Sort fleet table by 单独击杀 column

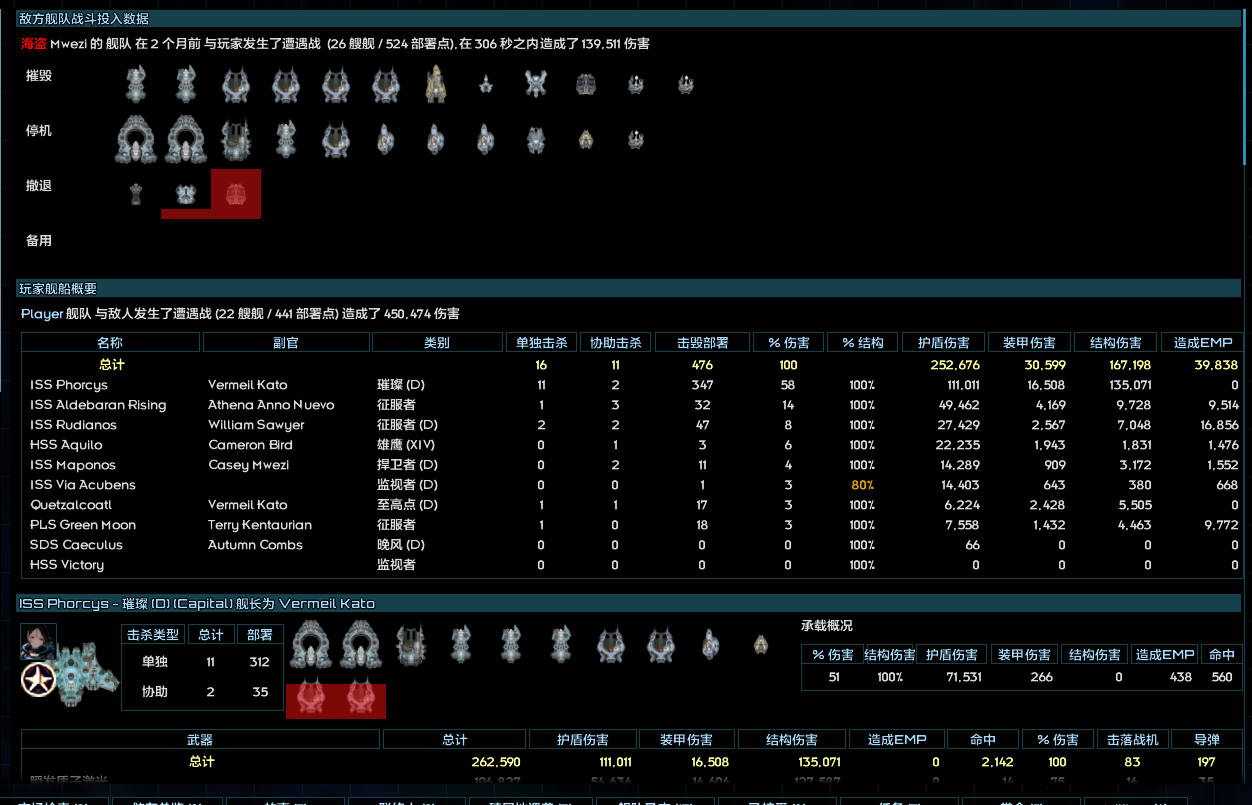coord(541,343)
